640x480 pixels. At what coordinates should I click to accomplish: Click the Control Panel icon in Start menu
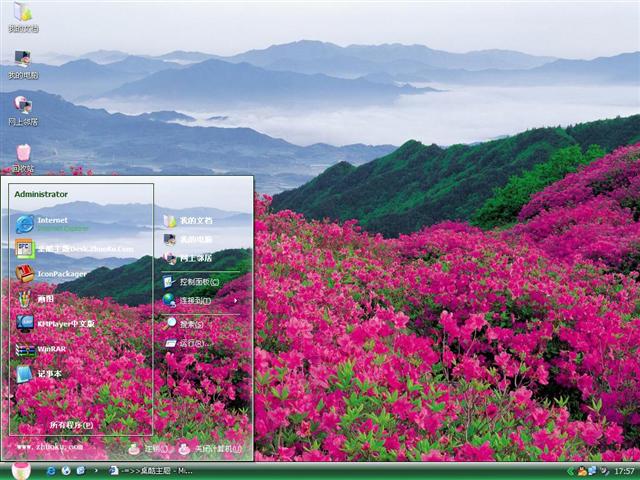point(169,282)
